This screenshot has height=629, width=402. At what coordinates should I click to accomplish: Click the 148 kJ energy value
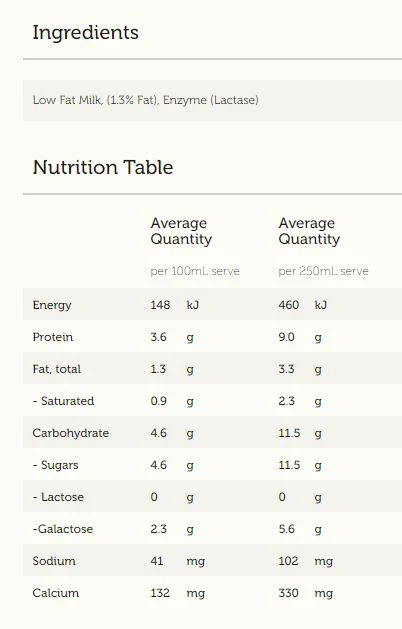tap(175, 305)
